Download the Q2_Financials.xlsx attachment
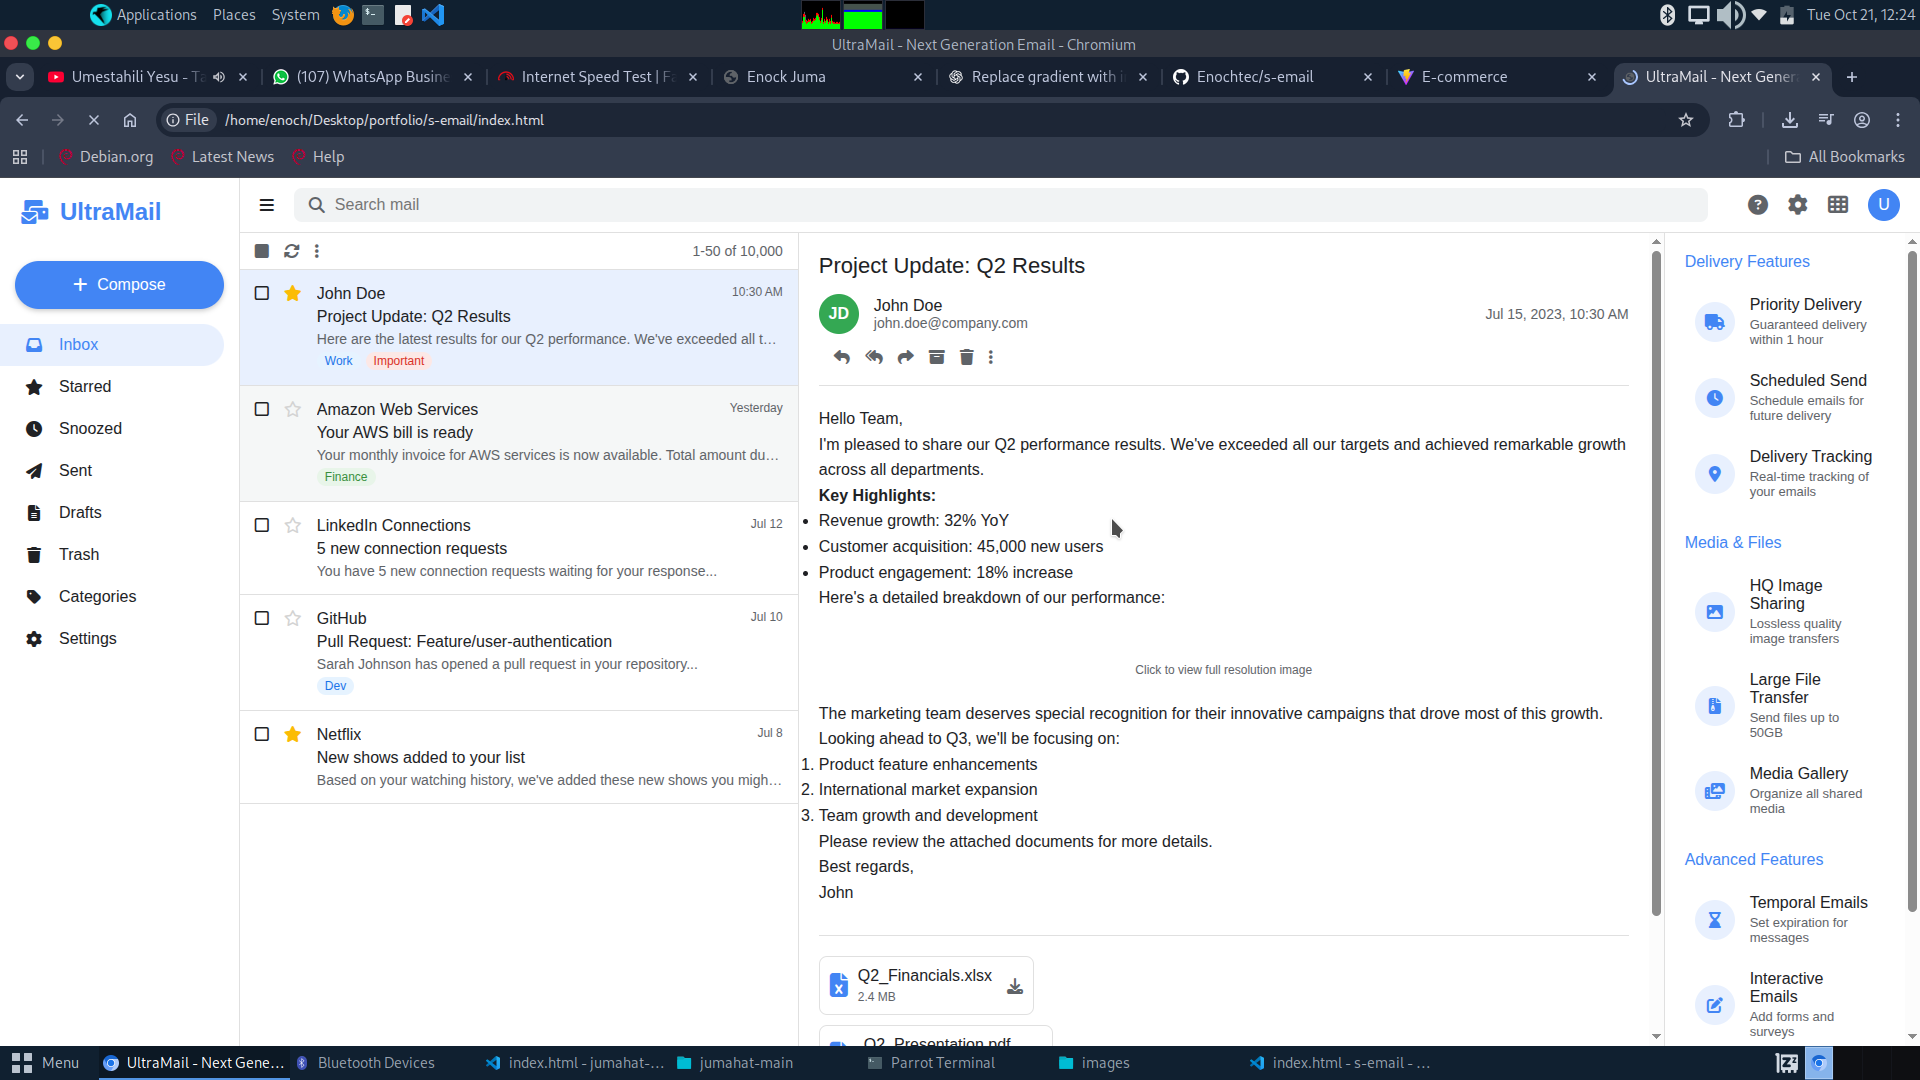The height and width of the screenshot is (1080, 1920). click(1014, 986)
